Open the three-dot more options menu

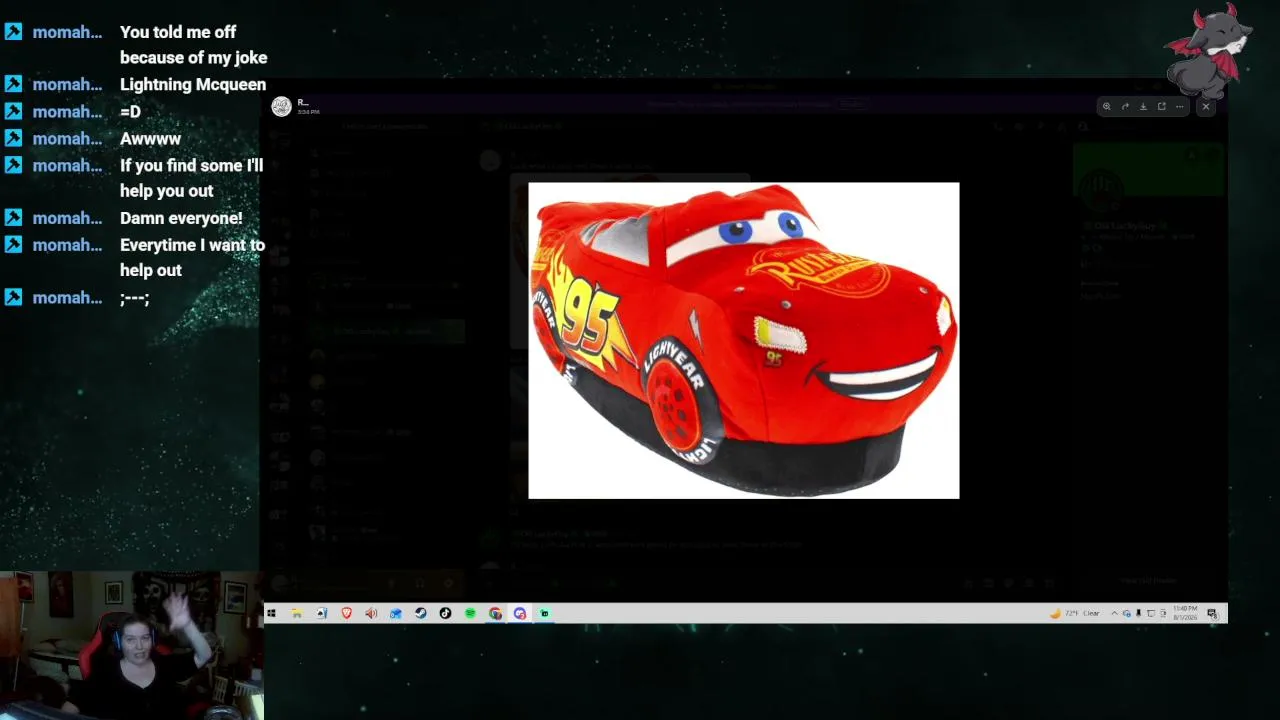[x=1180, y=106]
